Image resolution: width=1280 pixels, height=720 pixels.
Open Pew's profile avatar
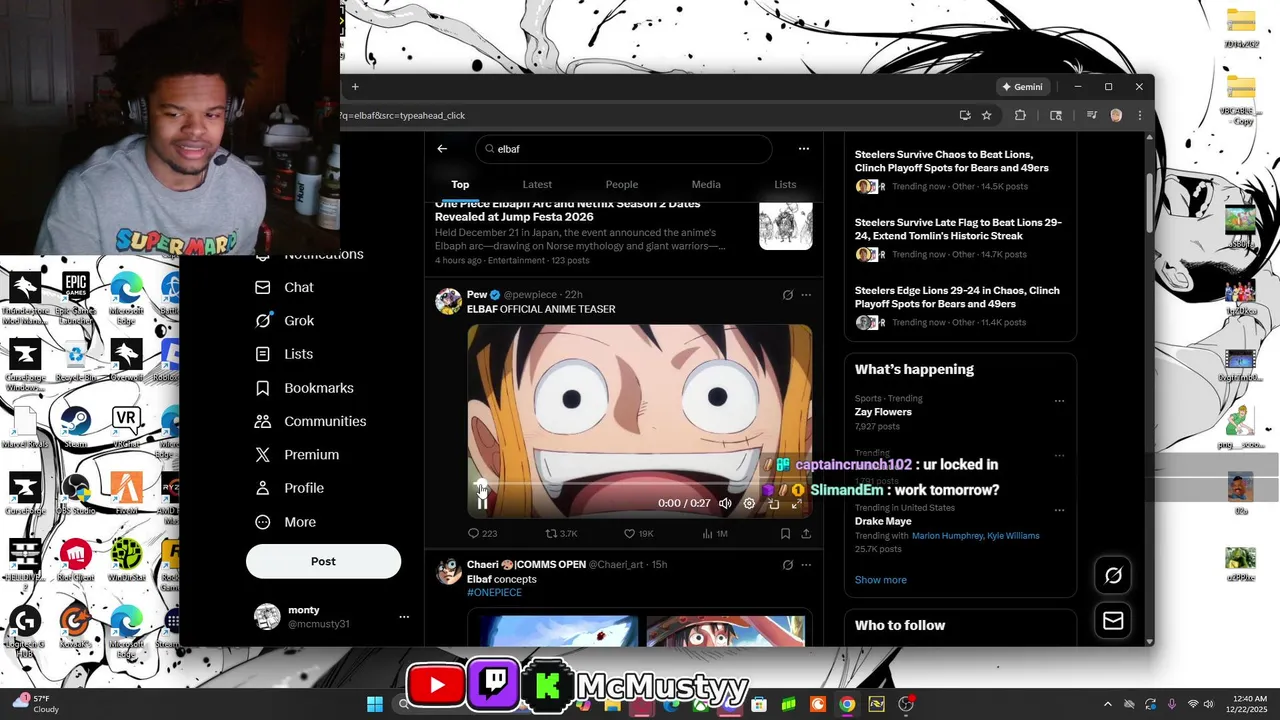pos(448,301)
